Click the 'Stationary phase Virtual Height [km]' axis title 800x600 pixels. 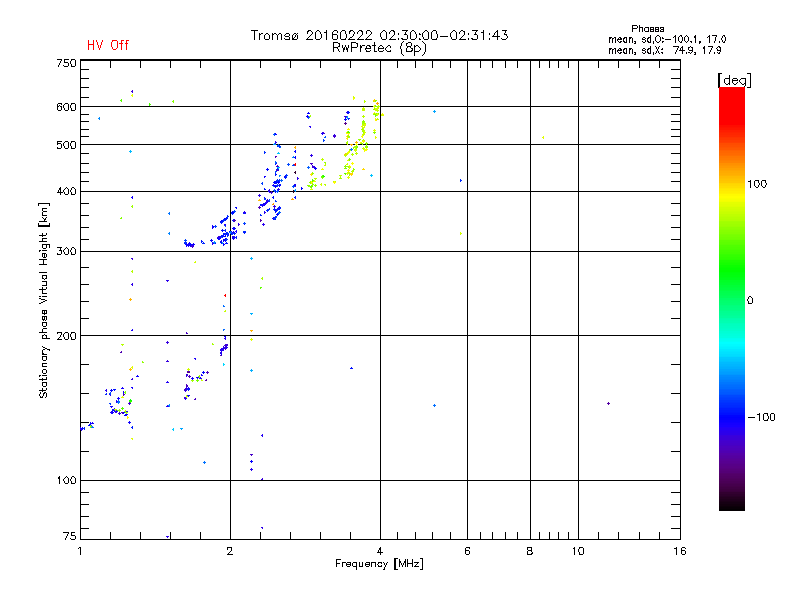pyautogui.click(x=44, y=301)
